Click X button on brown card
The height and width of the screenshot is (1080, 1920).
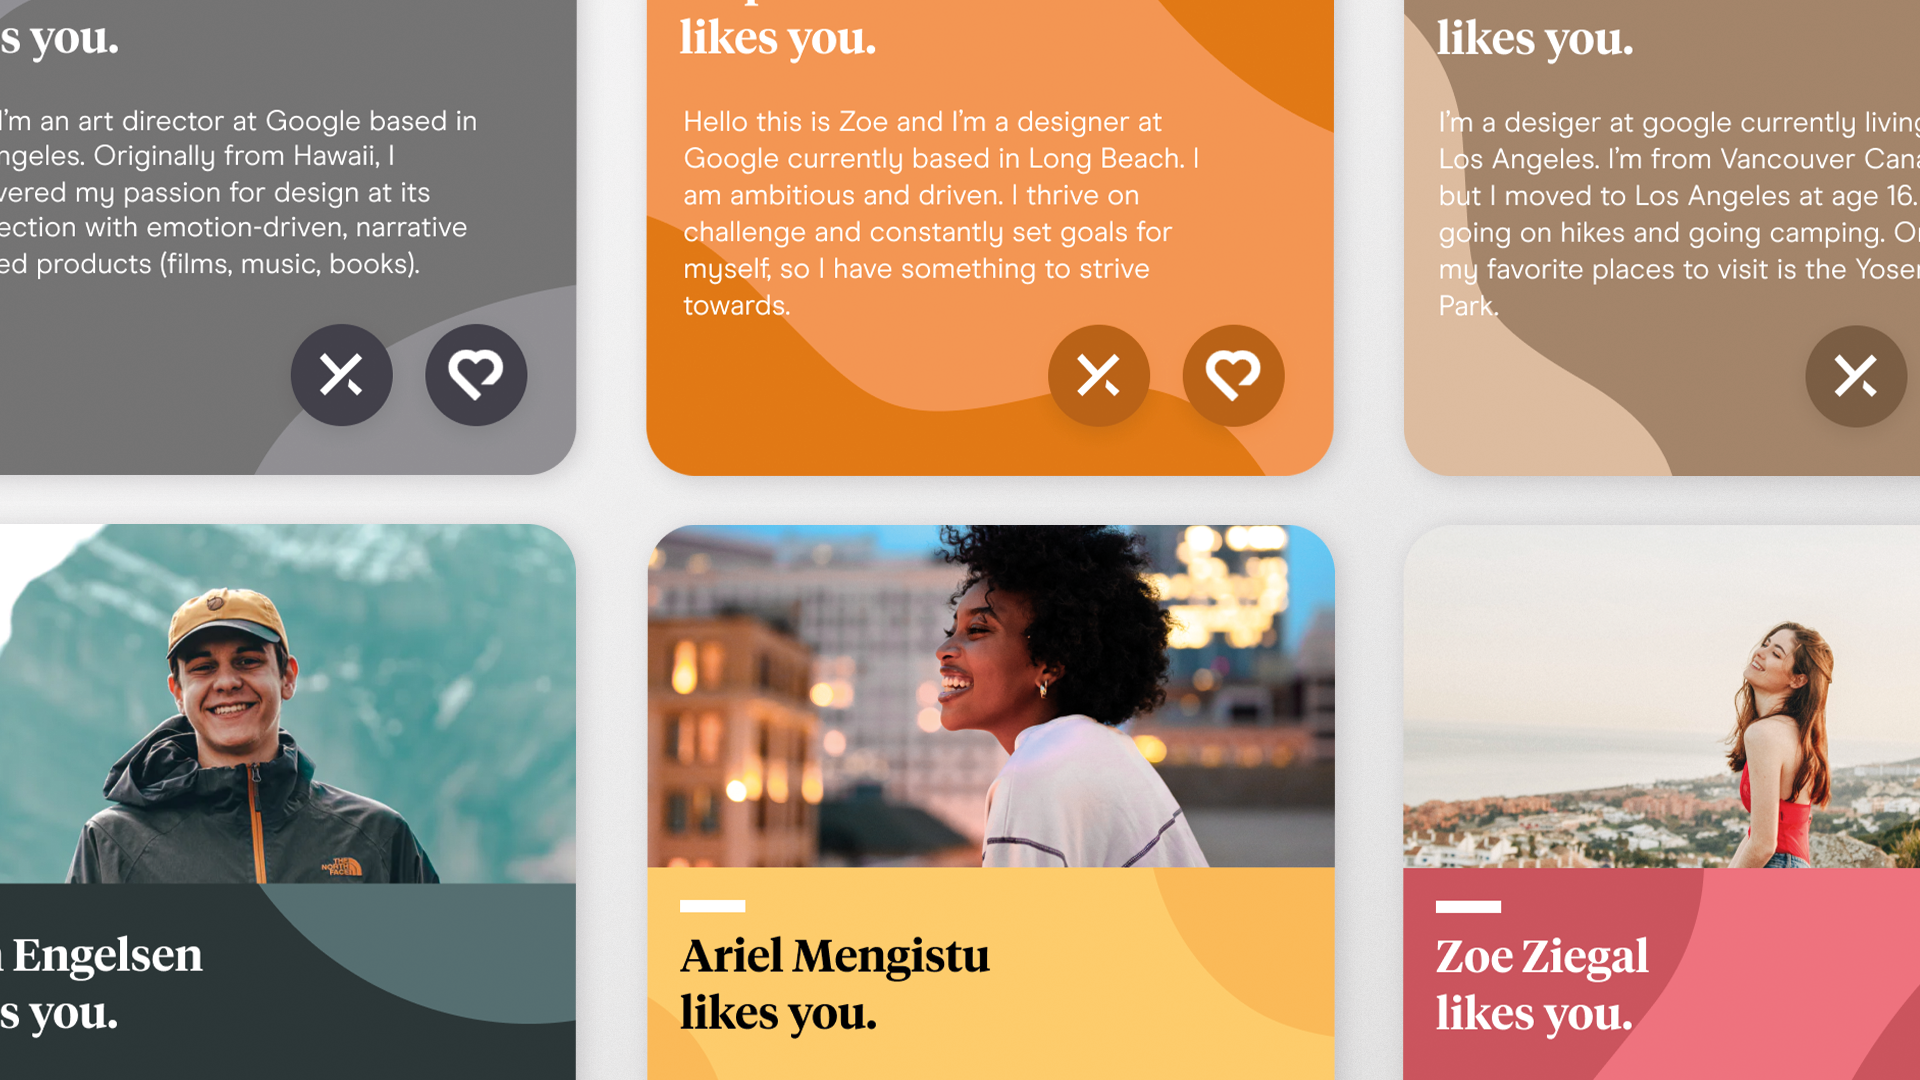pyautogui.click(x=1856, y=377)
